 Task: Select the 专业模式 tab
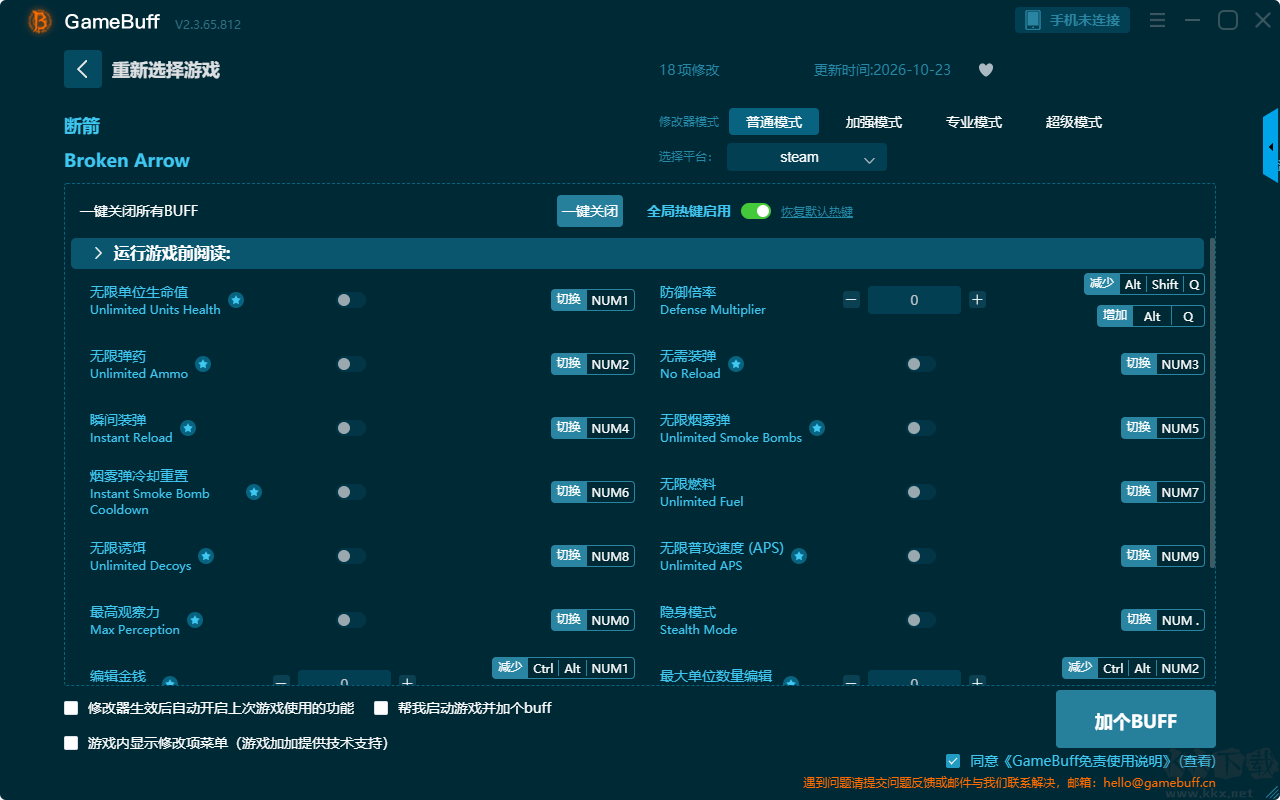click(974, 122)
